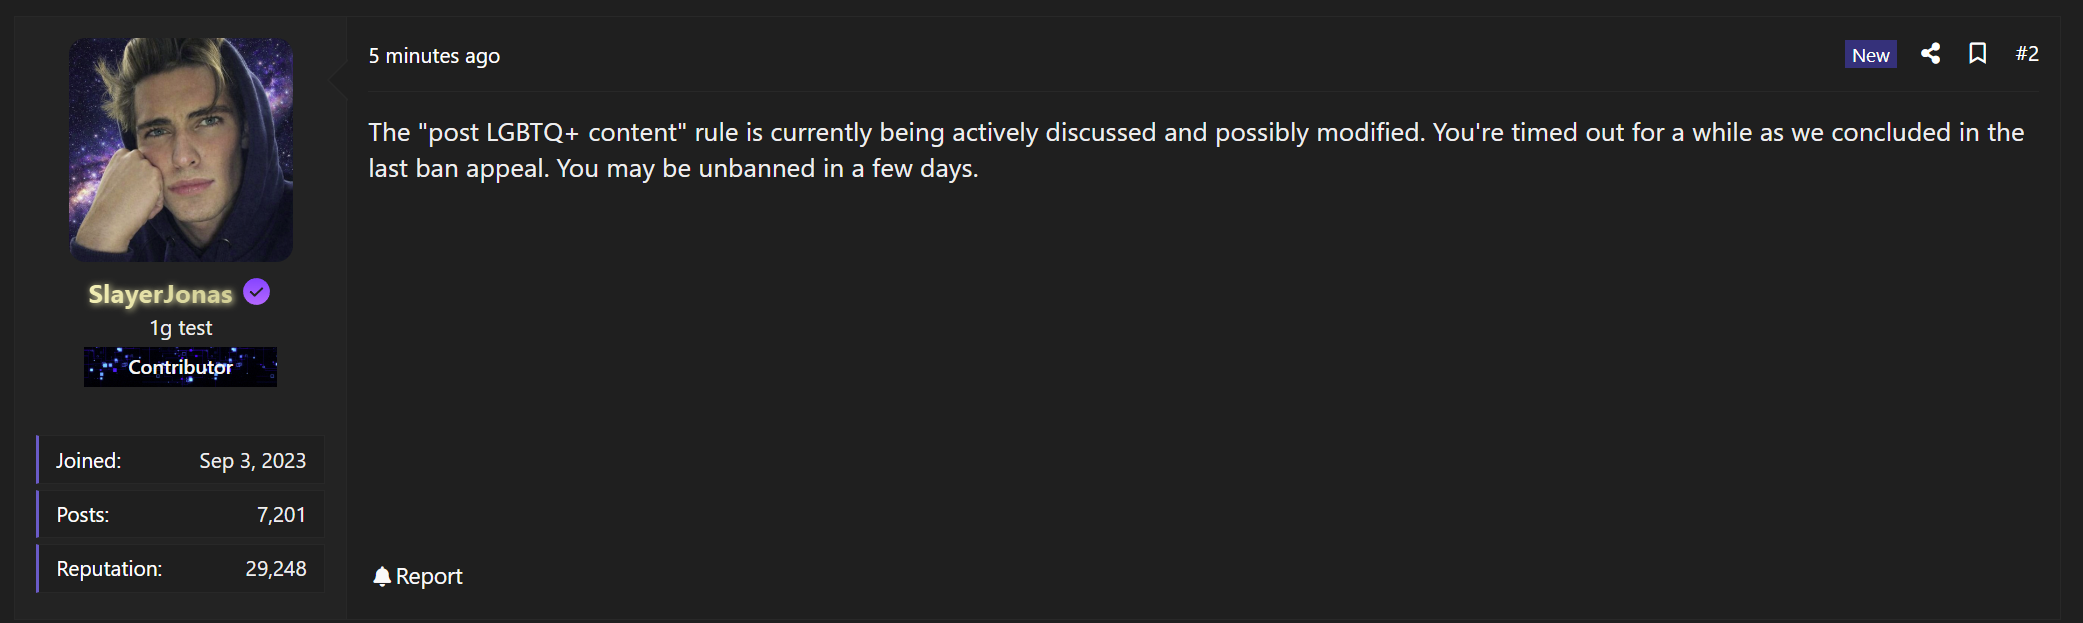Open the permalink labeled #2
Screen dimensions: 2083x623
click(x=2027, y=54)
